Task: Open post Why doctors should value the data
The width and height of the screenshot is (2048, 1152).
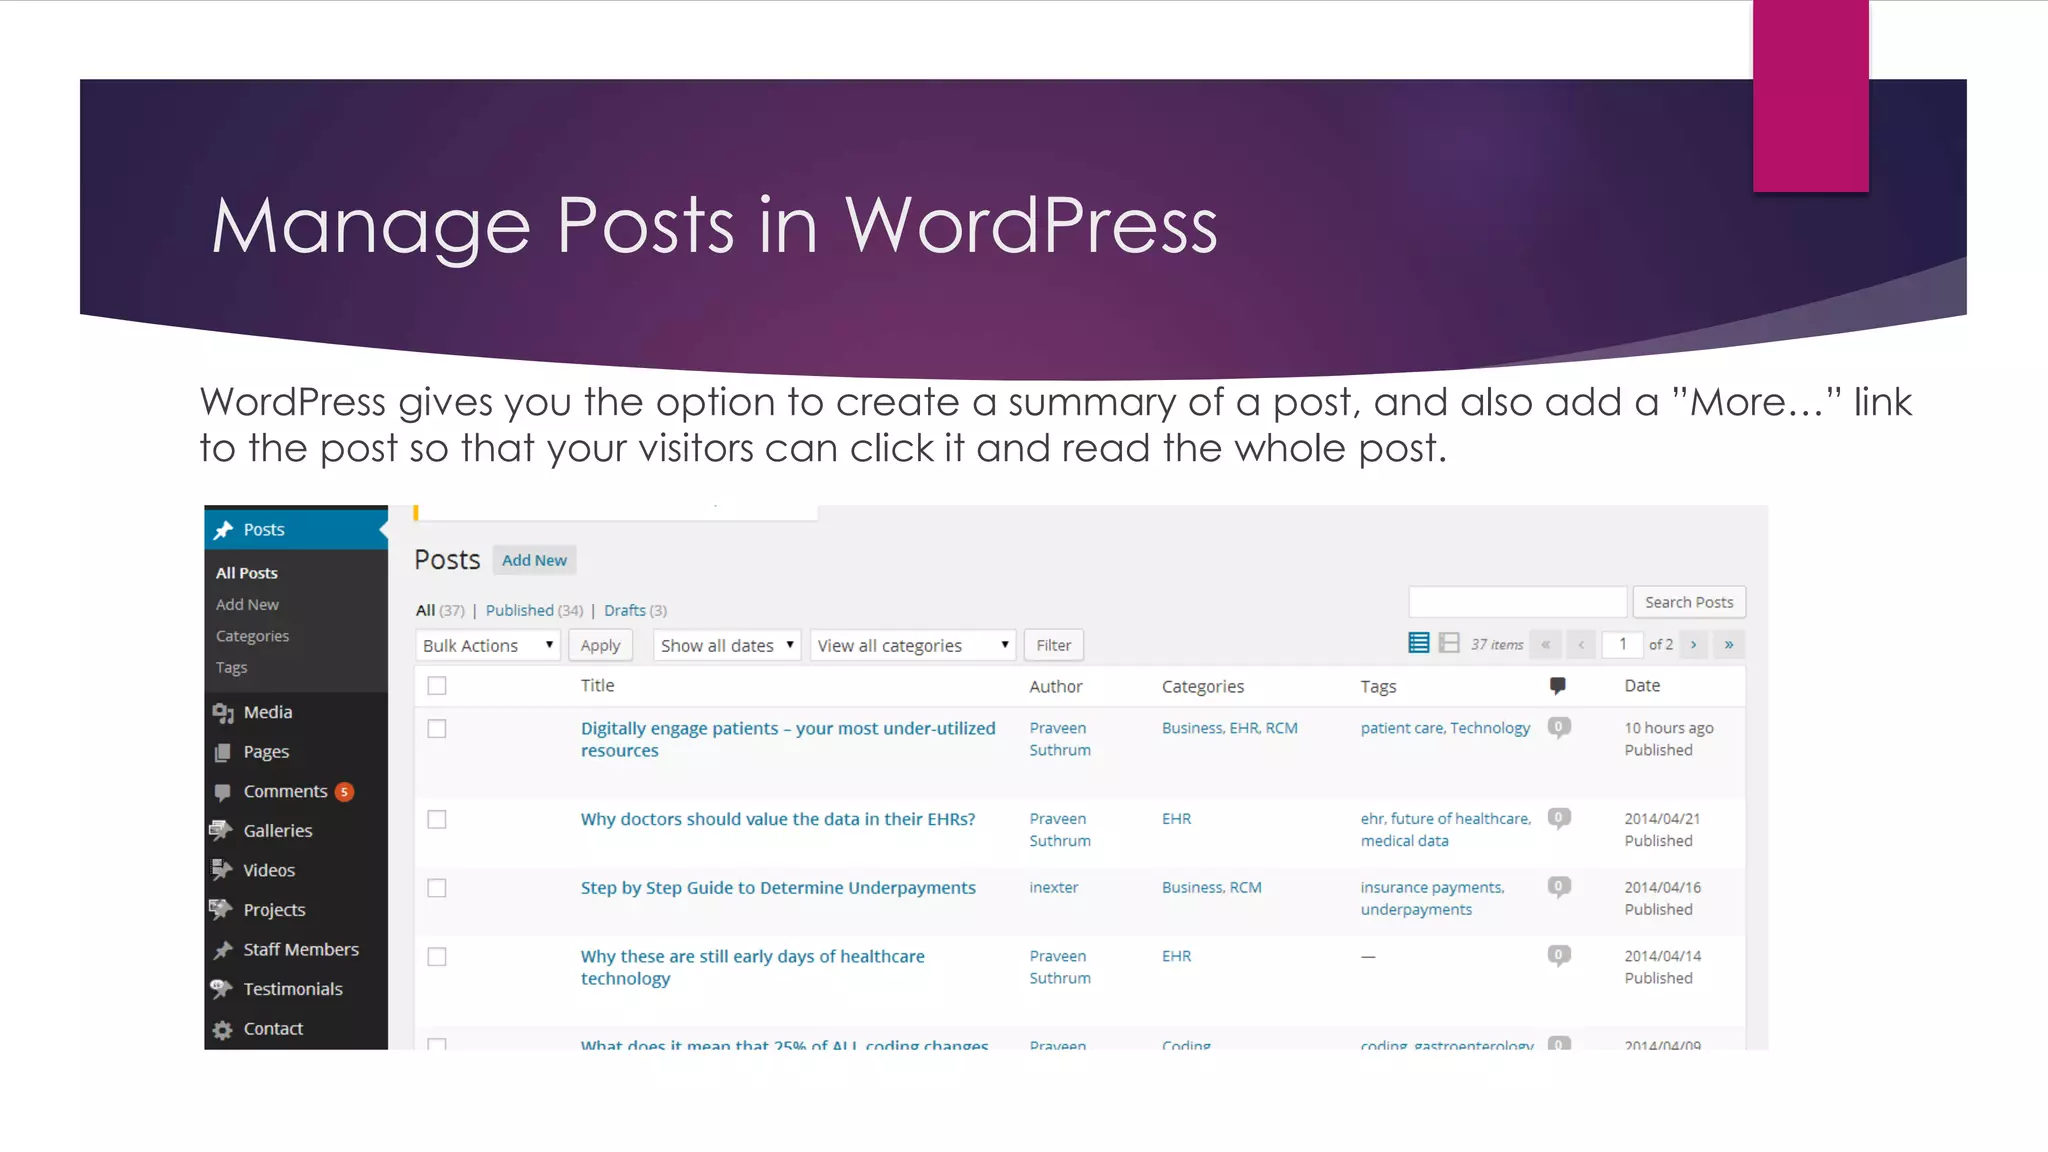Action: tap(778, 820)
